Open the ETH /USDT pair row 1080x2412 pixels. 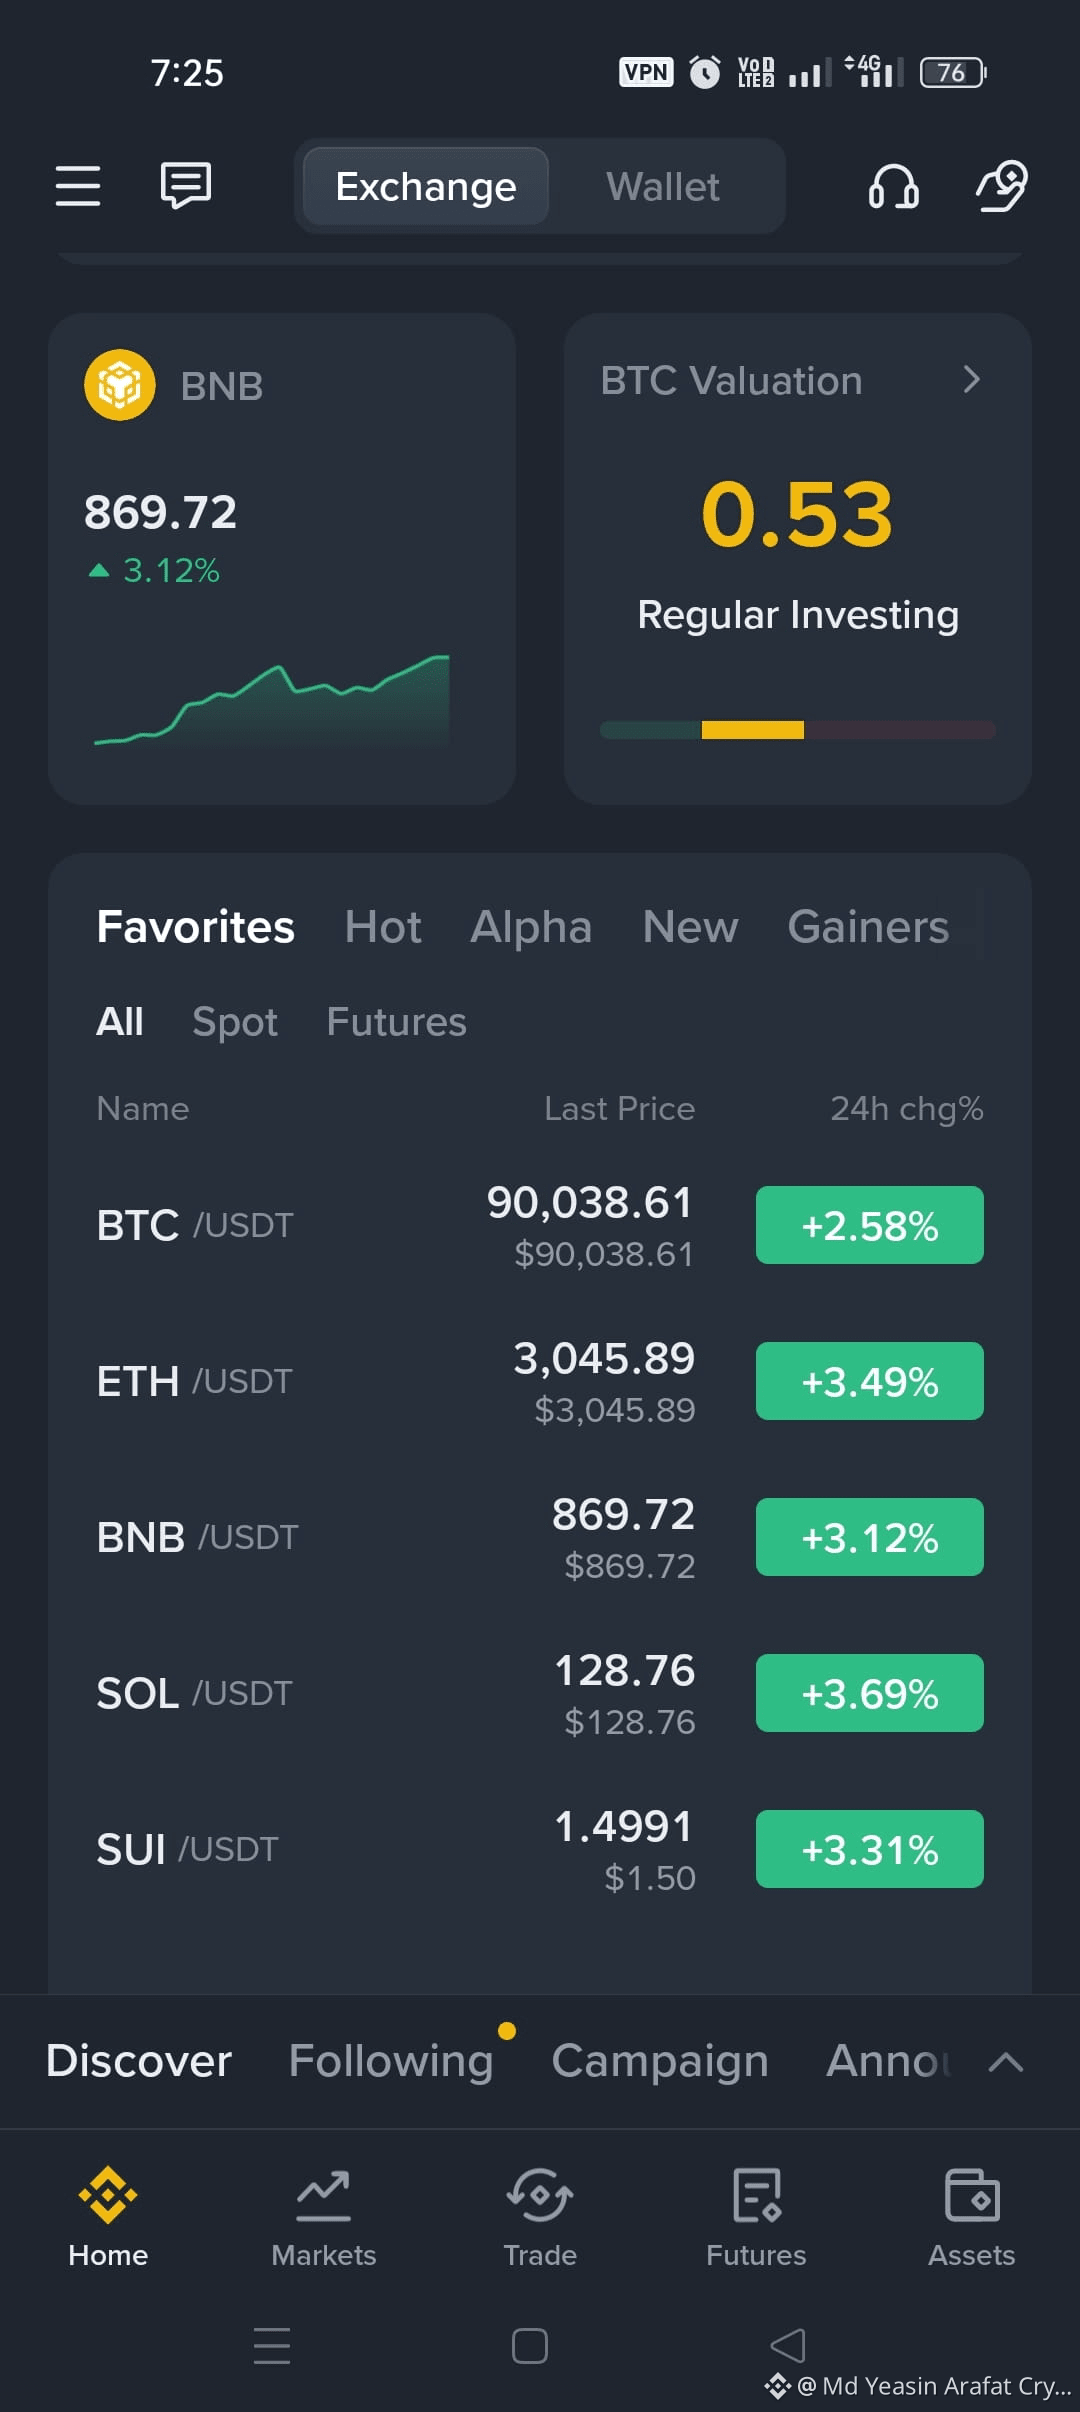pyautogui.click(x=540, y=1381)
